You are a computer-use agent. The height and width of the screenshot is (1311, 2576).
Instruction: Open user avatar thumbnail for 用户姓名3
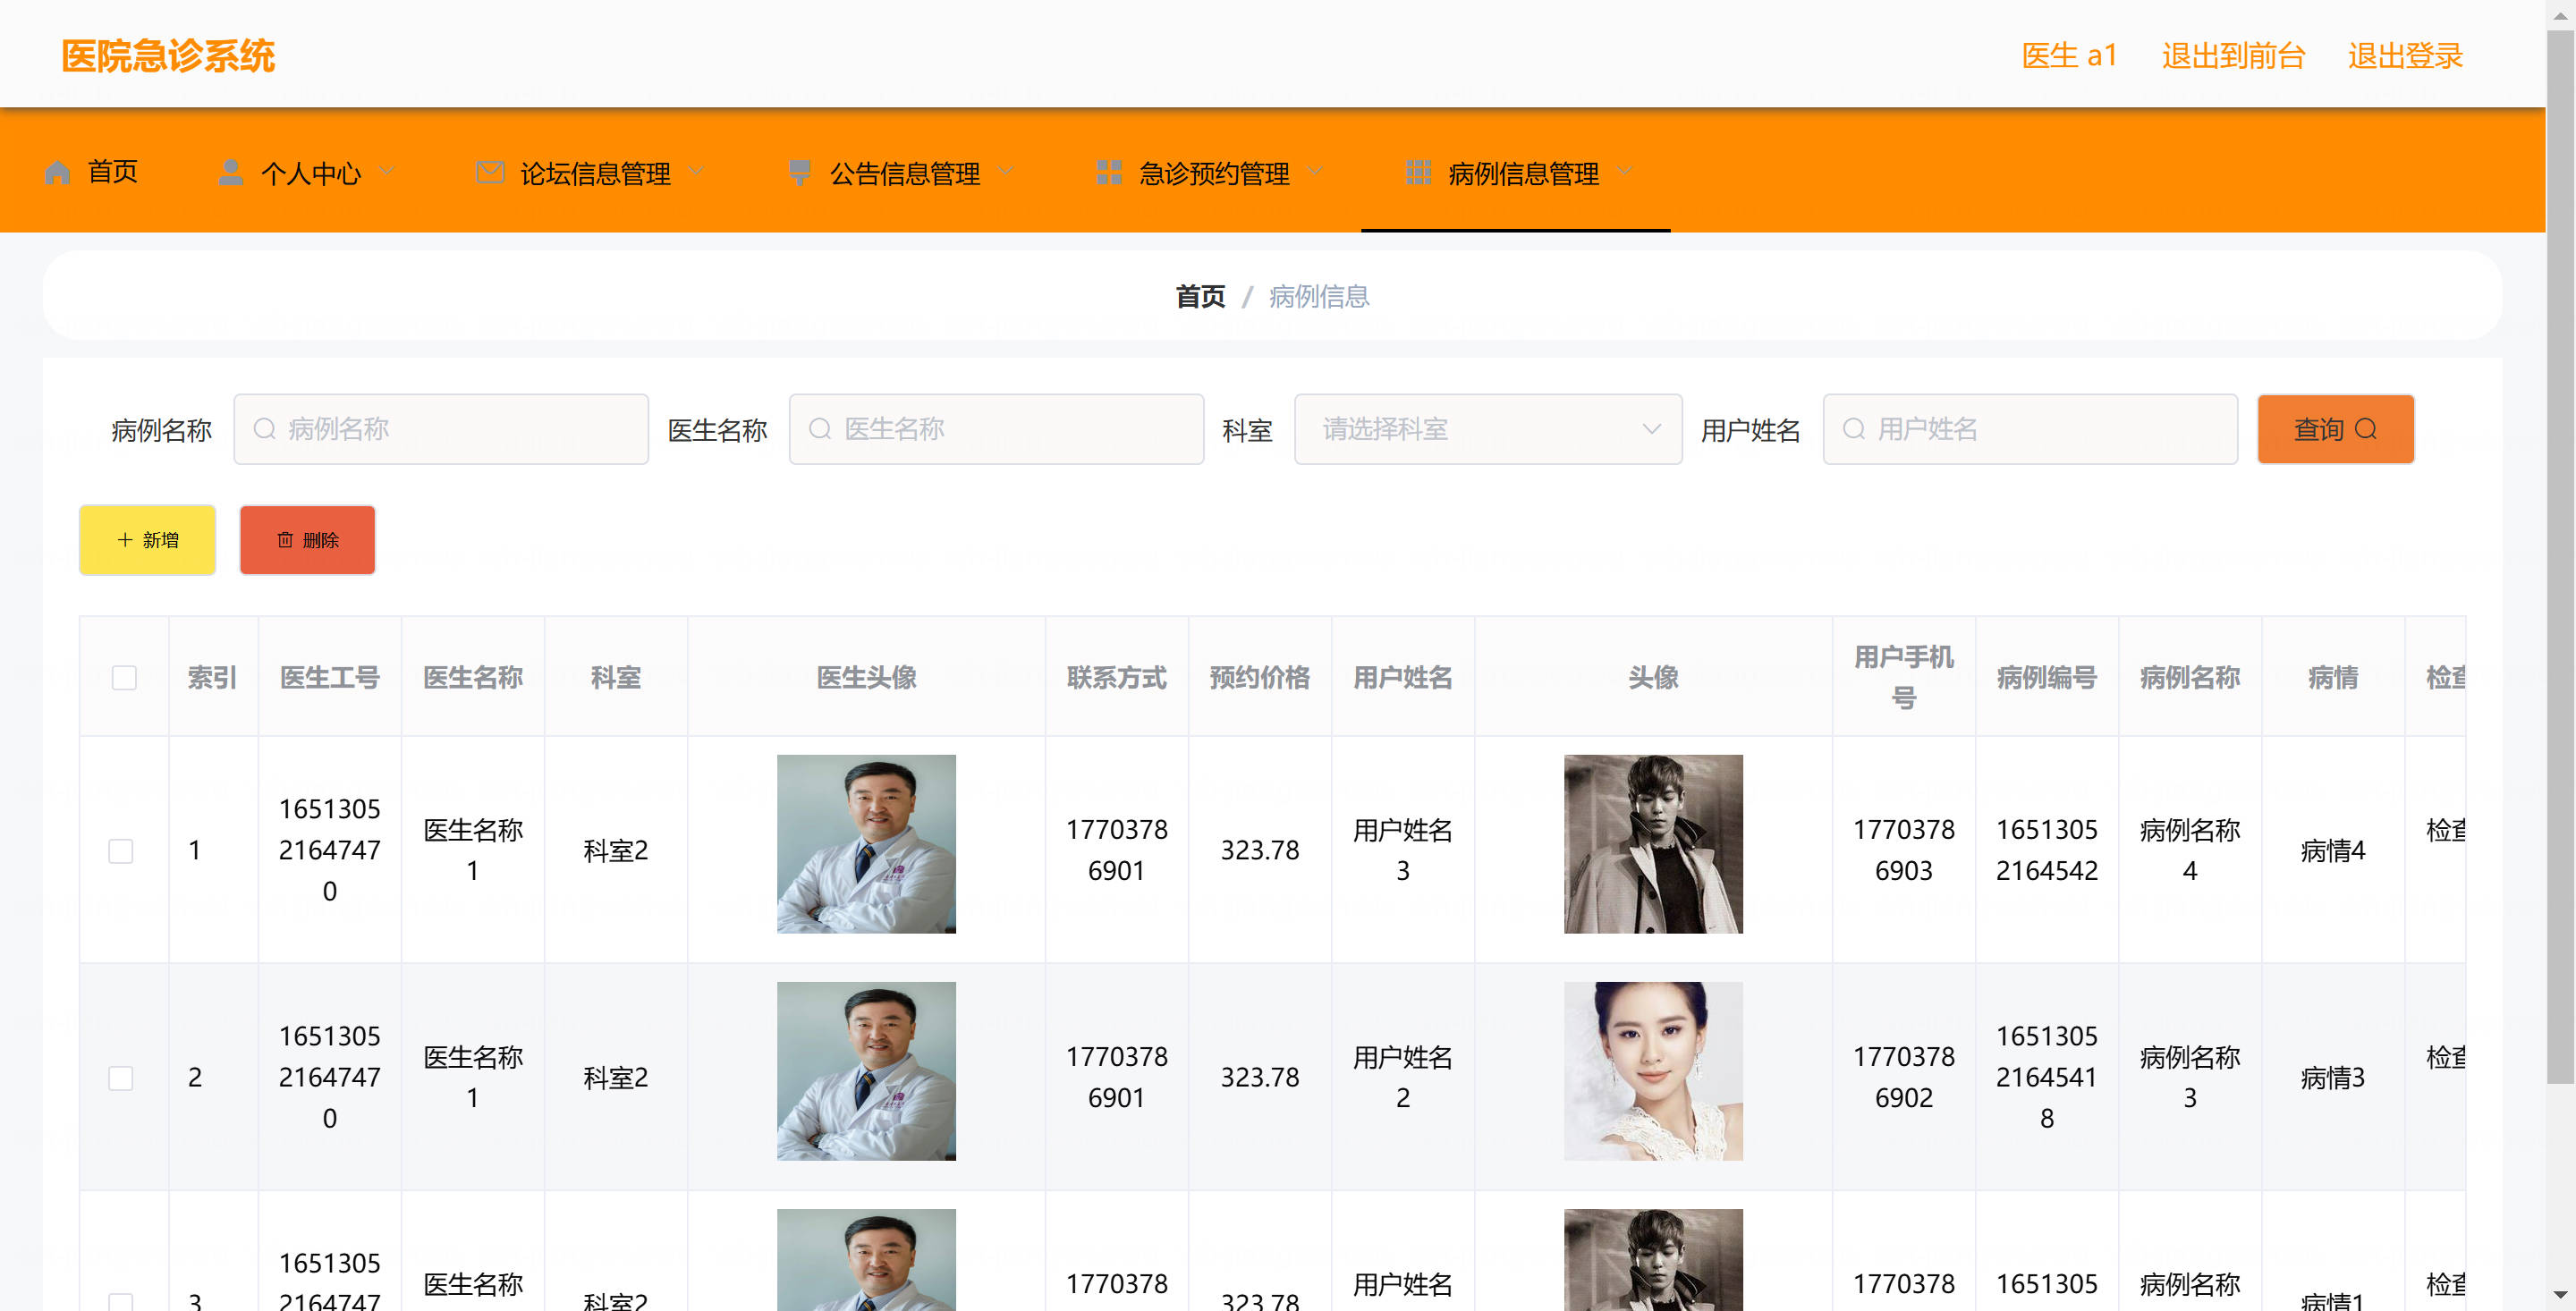coord(1653,844)
